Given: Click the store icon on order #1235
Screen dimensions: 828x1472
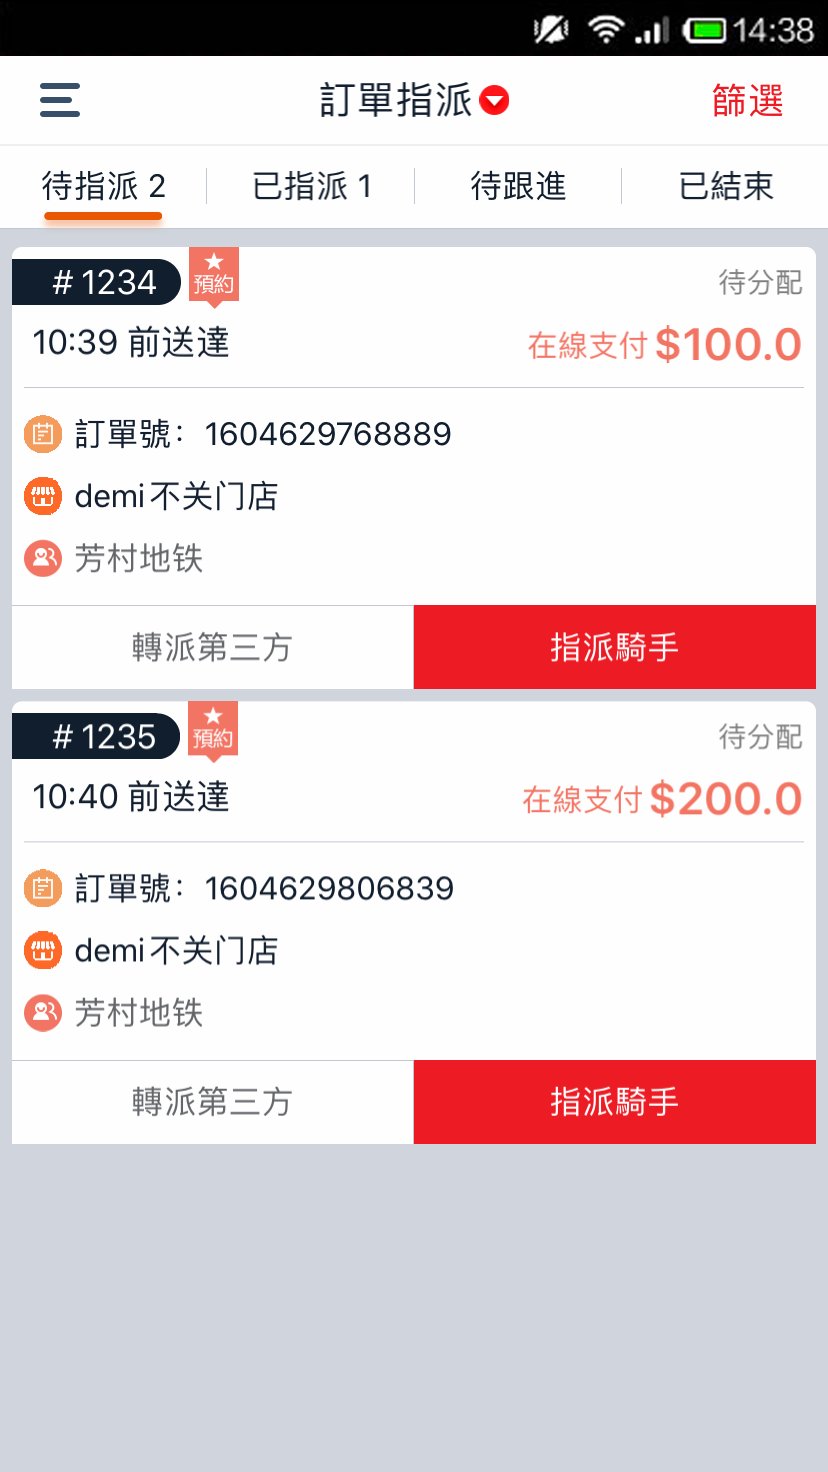Looking at the screenshot, I should tap(43, 950).
